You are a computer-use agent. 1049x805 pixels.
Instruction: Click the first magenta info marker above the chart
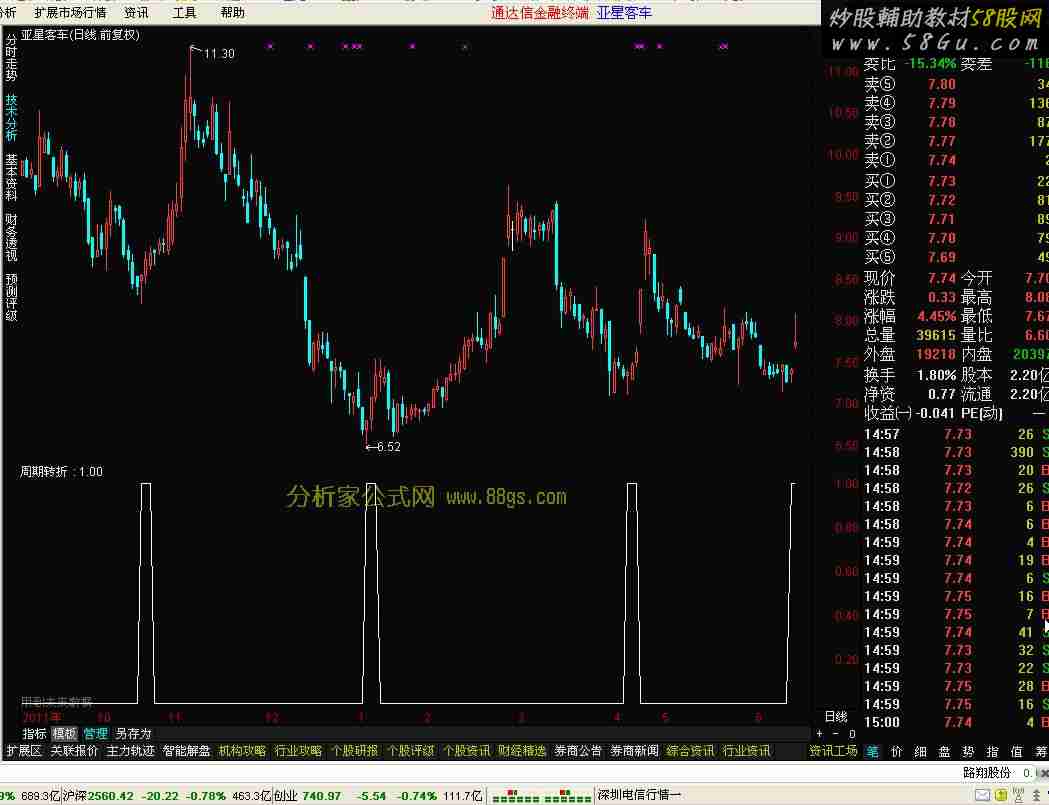(x=270, y=46)
